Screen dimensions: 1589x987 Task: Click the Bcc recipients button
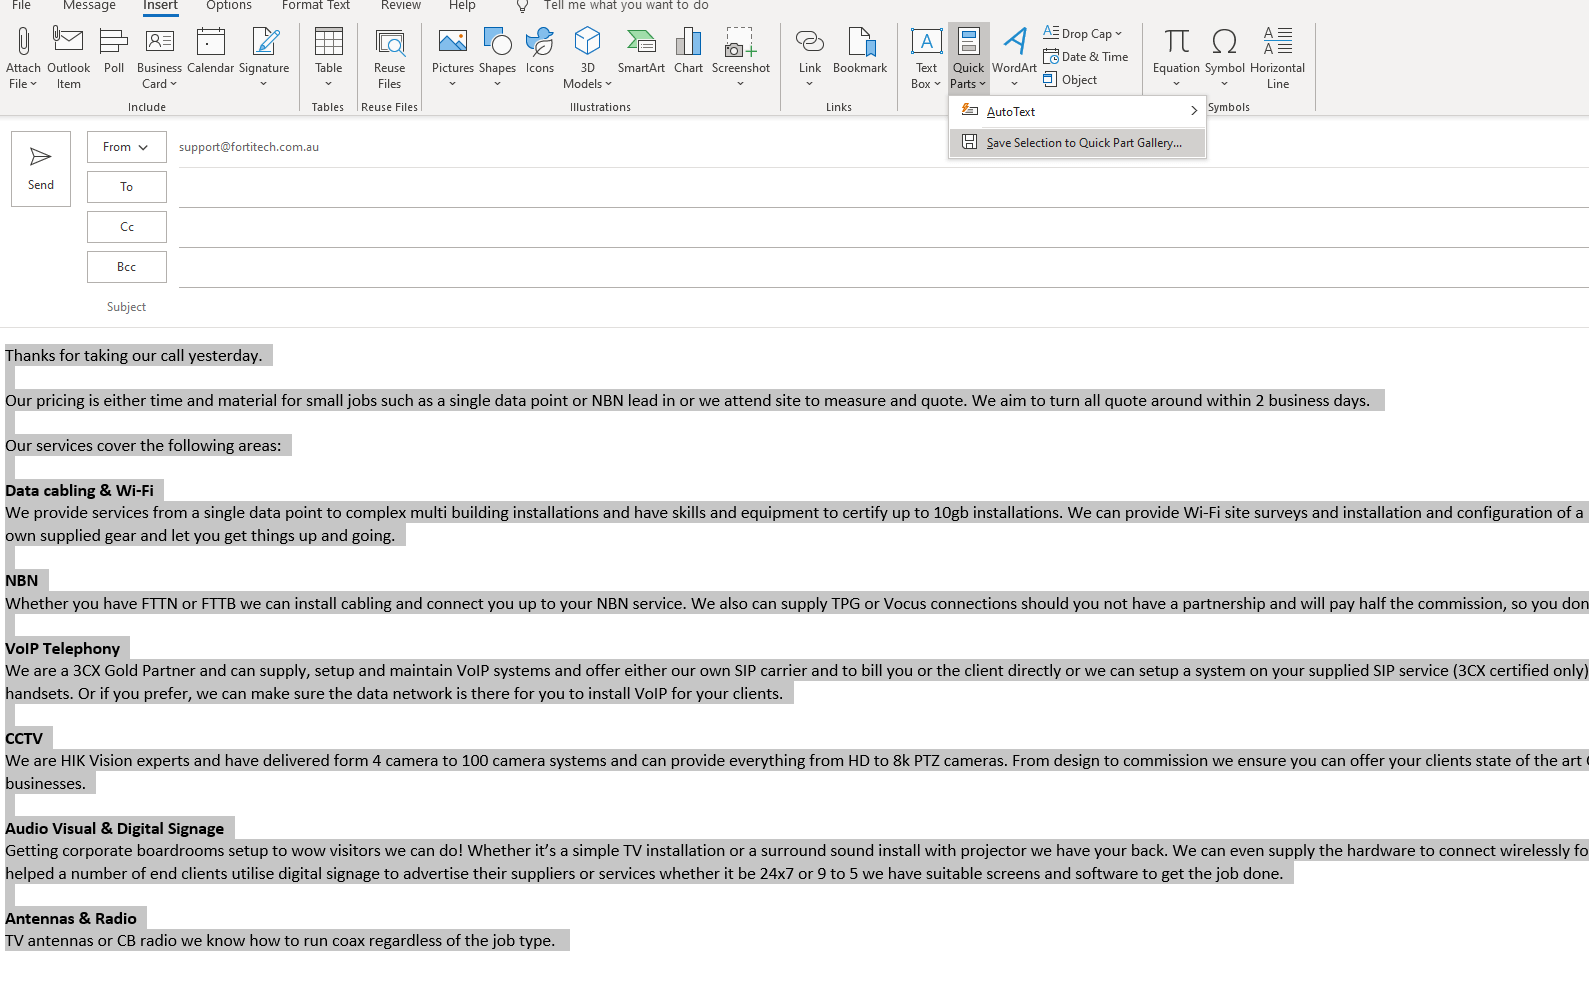coord(126,267)
